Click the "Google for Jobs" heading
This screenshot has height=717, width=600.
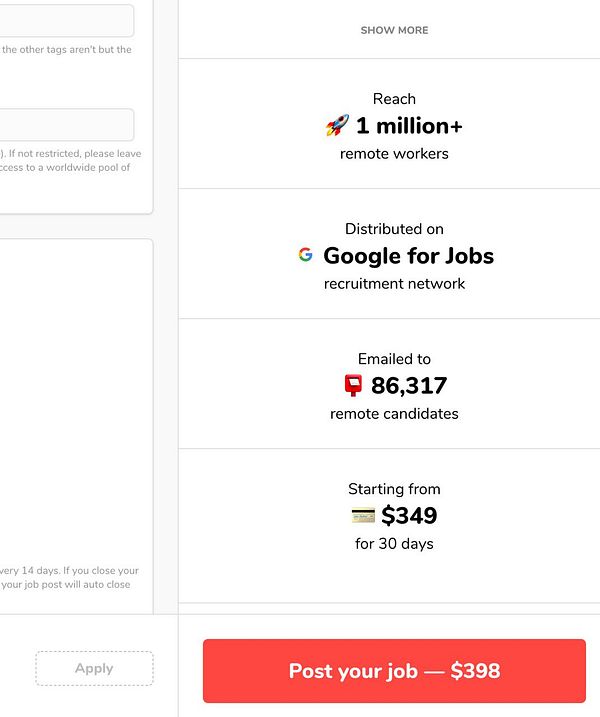[x=408, y=256]
